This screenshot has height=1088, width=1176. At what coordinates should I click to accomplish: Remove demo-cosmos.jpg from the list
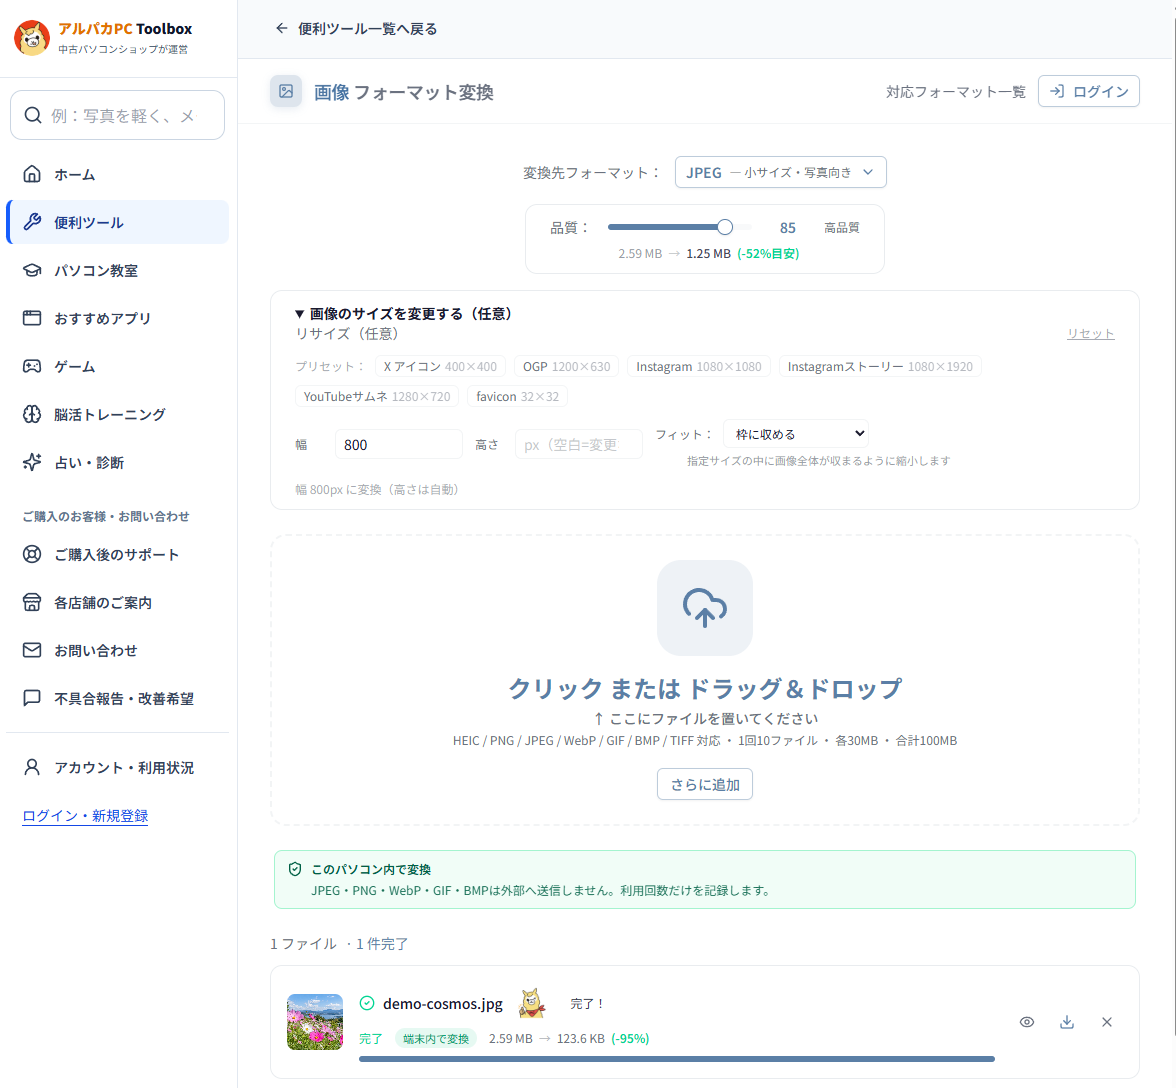coord(1107,1022)
